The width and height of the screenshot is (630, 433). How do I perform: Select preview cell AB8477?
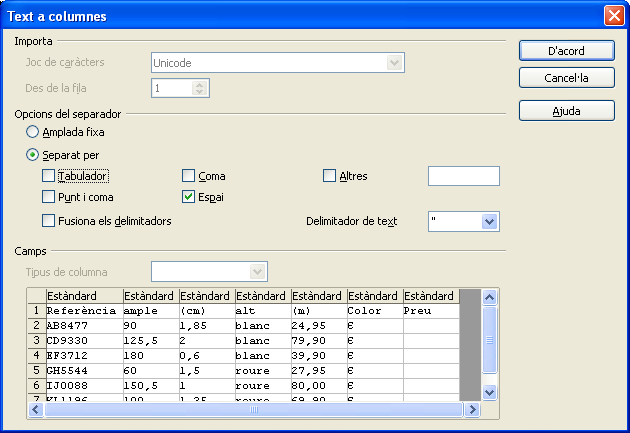(83, 325)
